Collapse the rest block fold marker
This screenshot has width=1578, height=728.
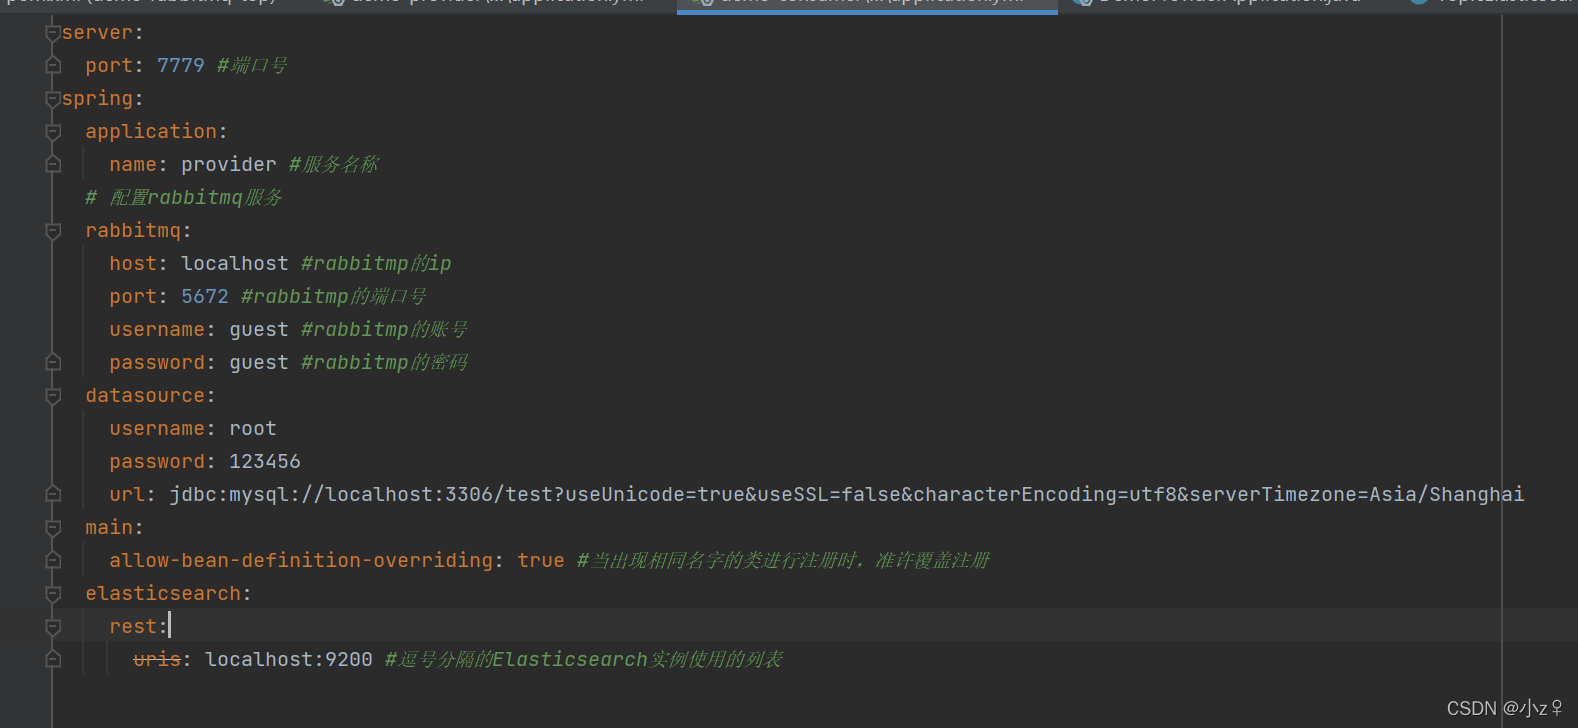coord(53,627)
